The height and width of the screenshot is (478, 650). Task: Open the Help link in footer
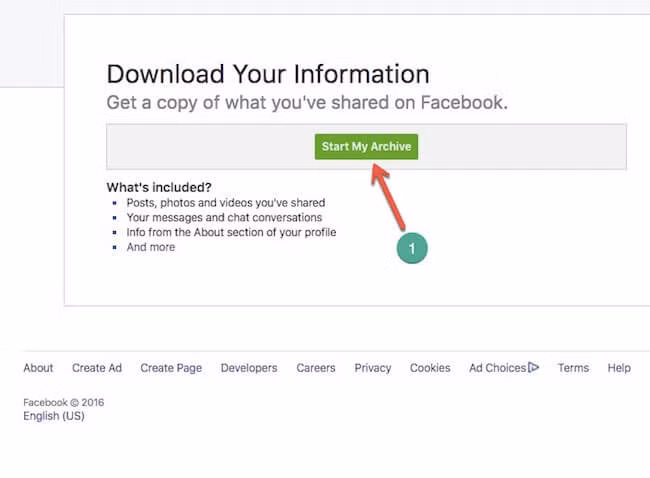pos(619,368)
